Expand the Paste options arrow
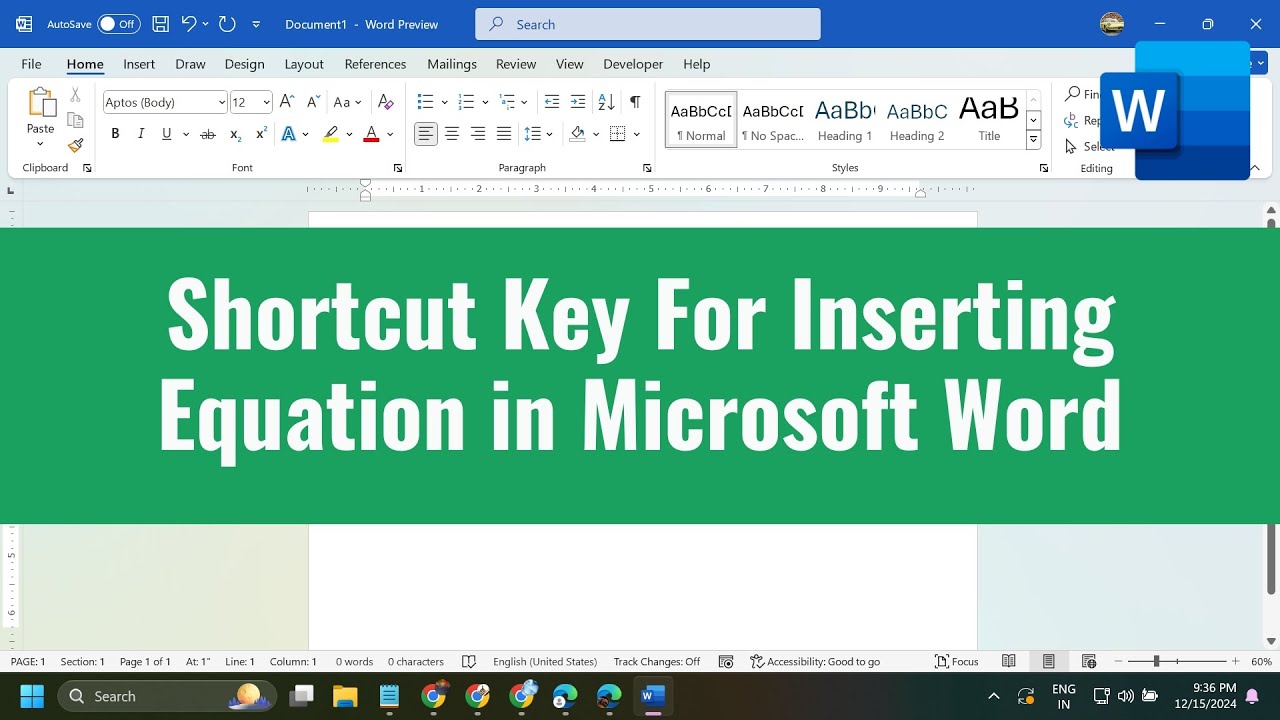This screenshot has height=720, width=1280. click(x=40, y=144)
